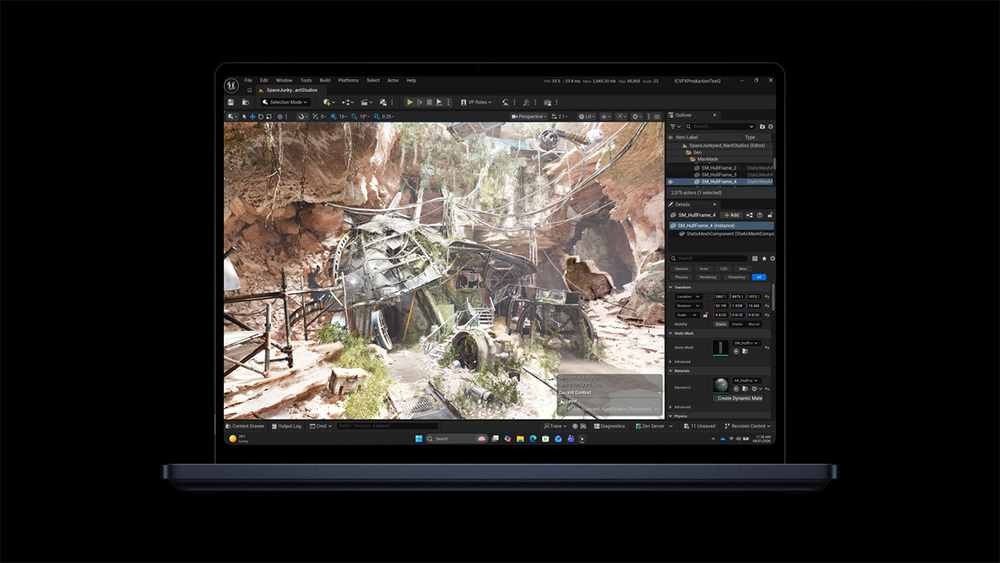Toggle the Details panel lock icon

click(x=770, y=215)
